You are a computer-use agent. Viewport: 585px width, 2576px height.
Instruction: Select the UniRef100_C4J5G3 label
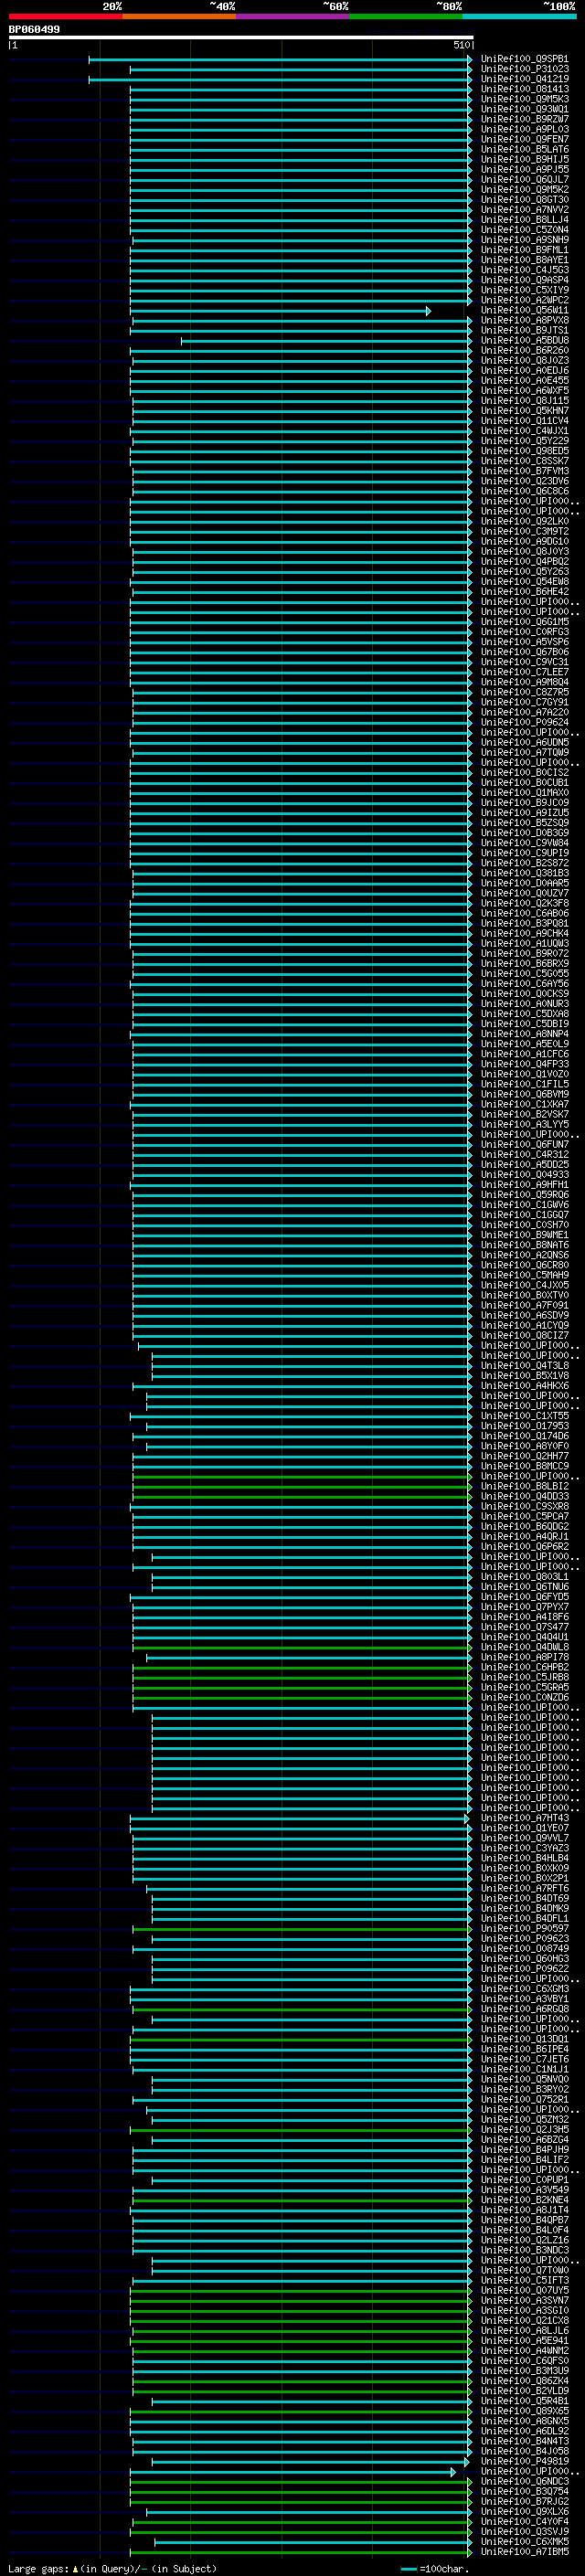pos(524,270)
